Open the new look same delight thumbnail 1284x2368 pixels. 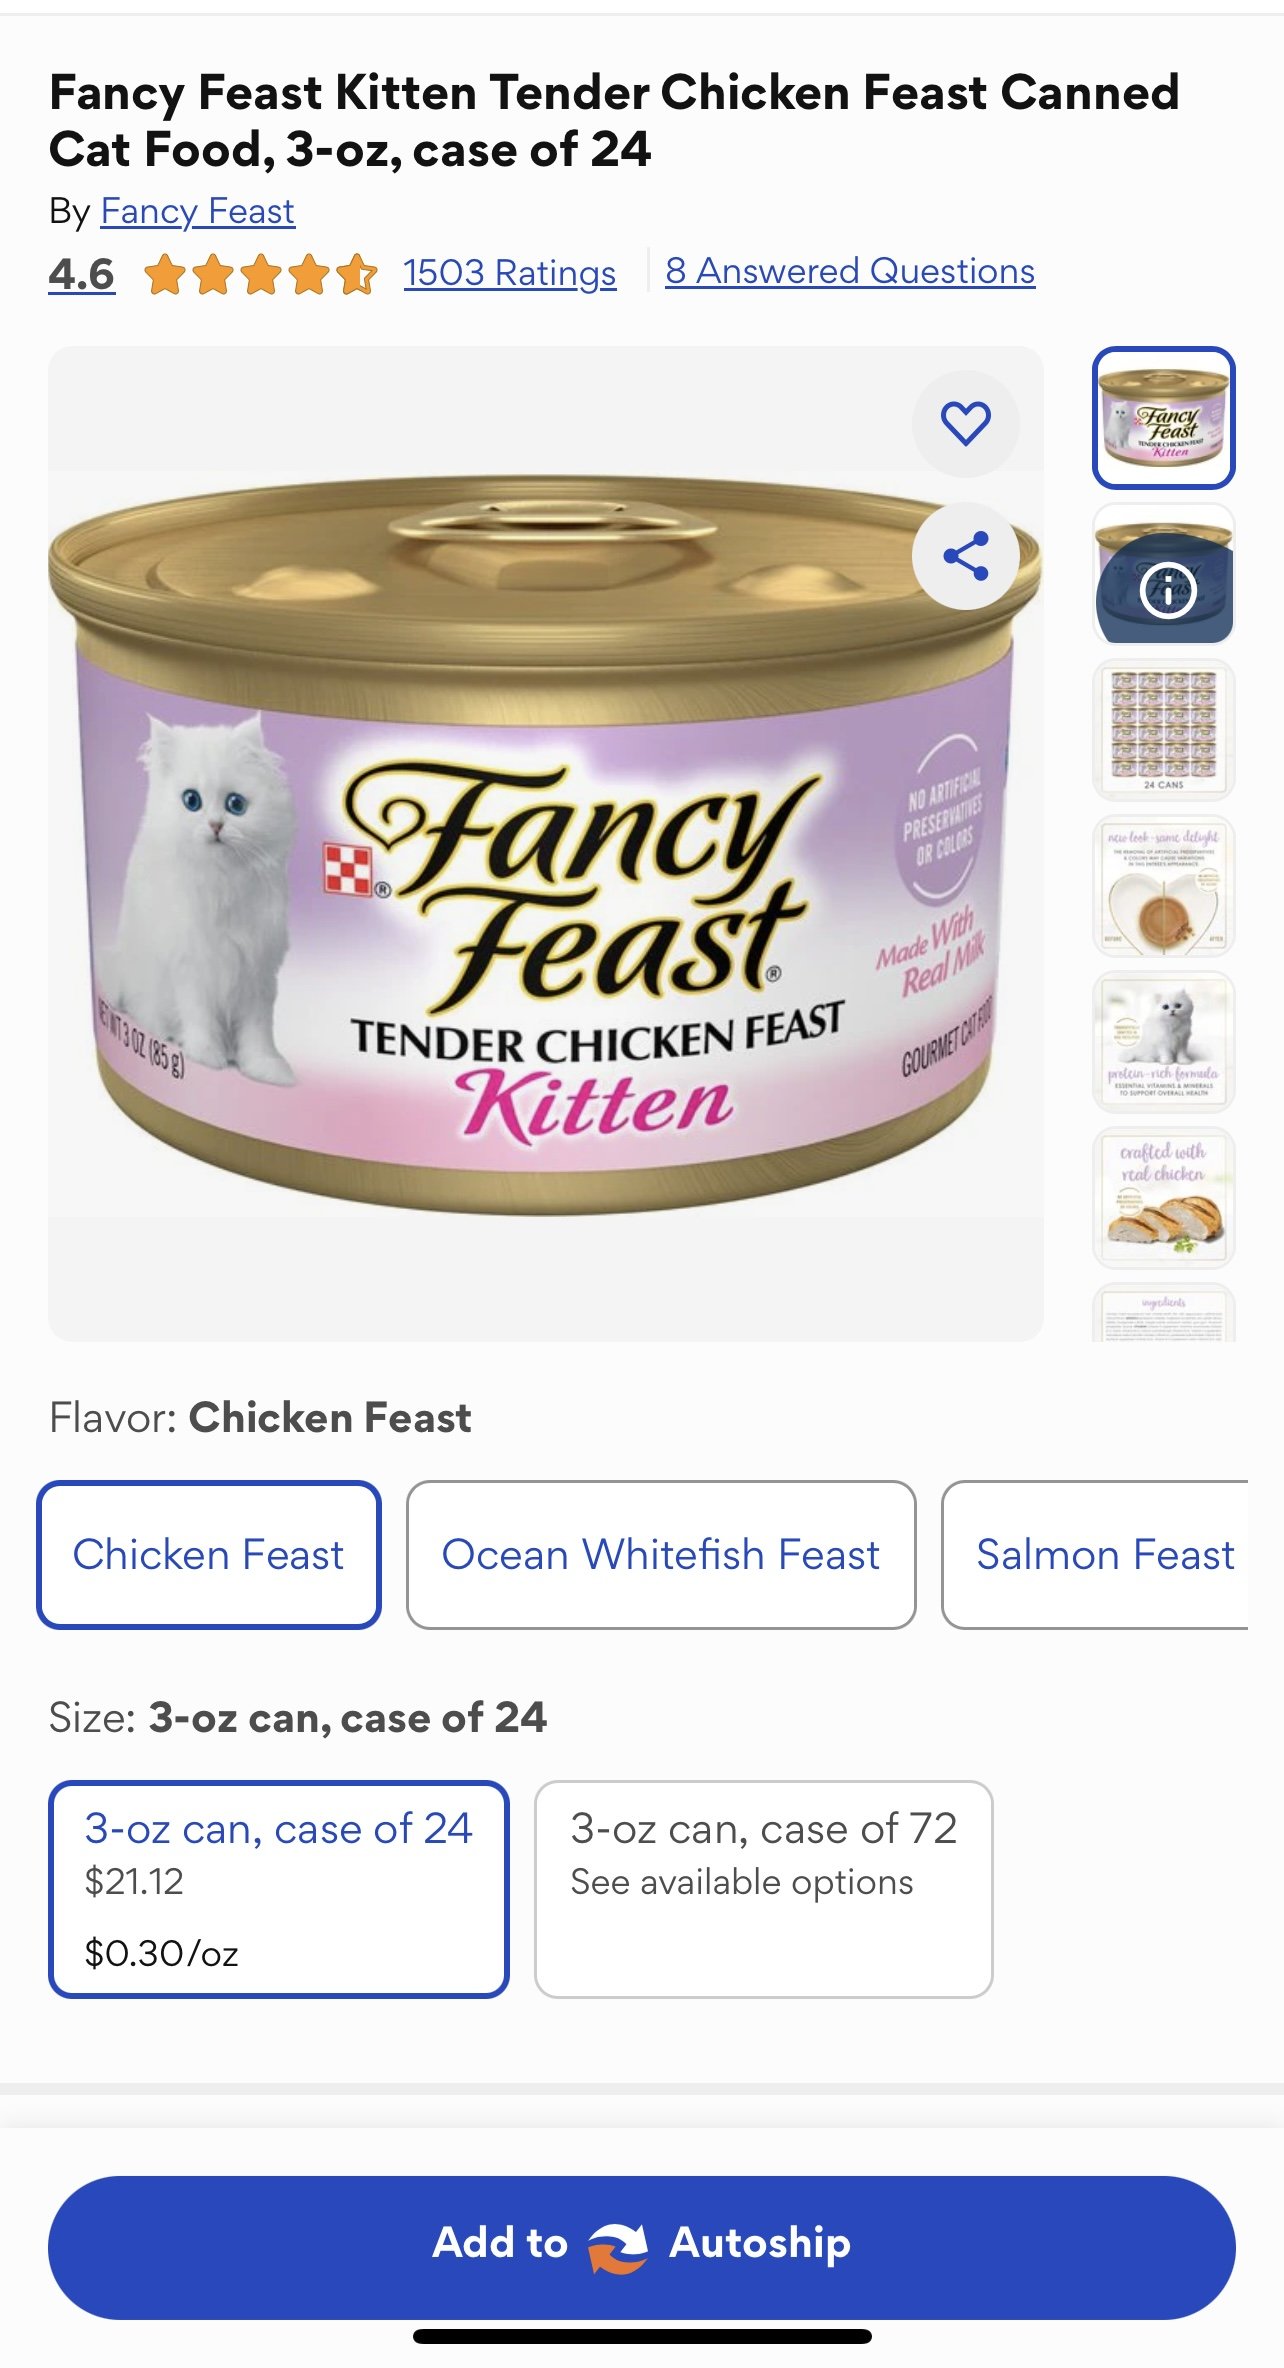(x=1164, y=886)
